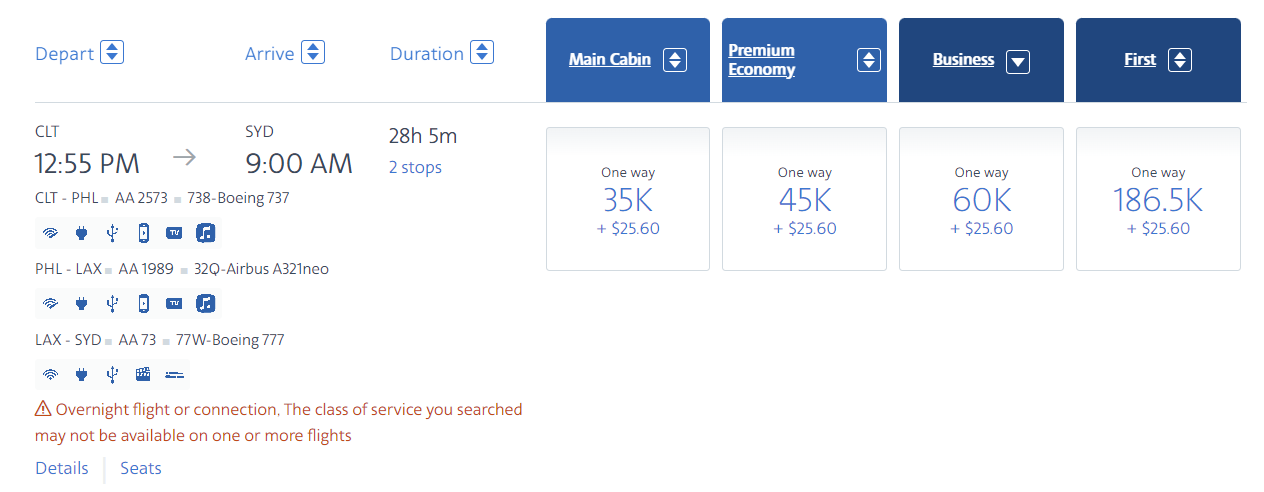Click the music icon on CLT-PHL flight
This screenshot has height=492, width=1264.
pyautogui.click(x=205, y=233)
